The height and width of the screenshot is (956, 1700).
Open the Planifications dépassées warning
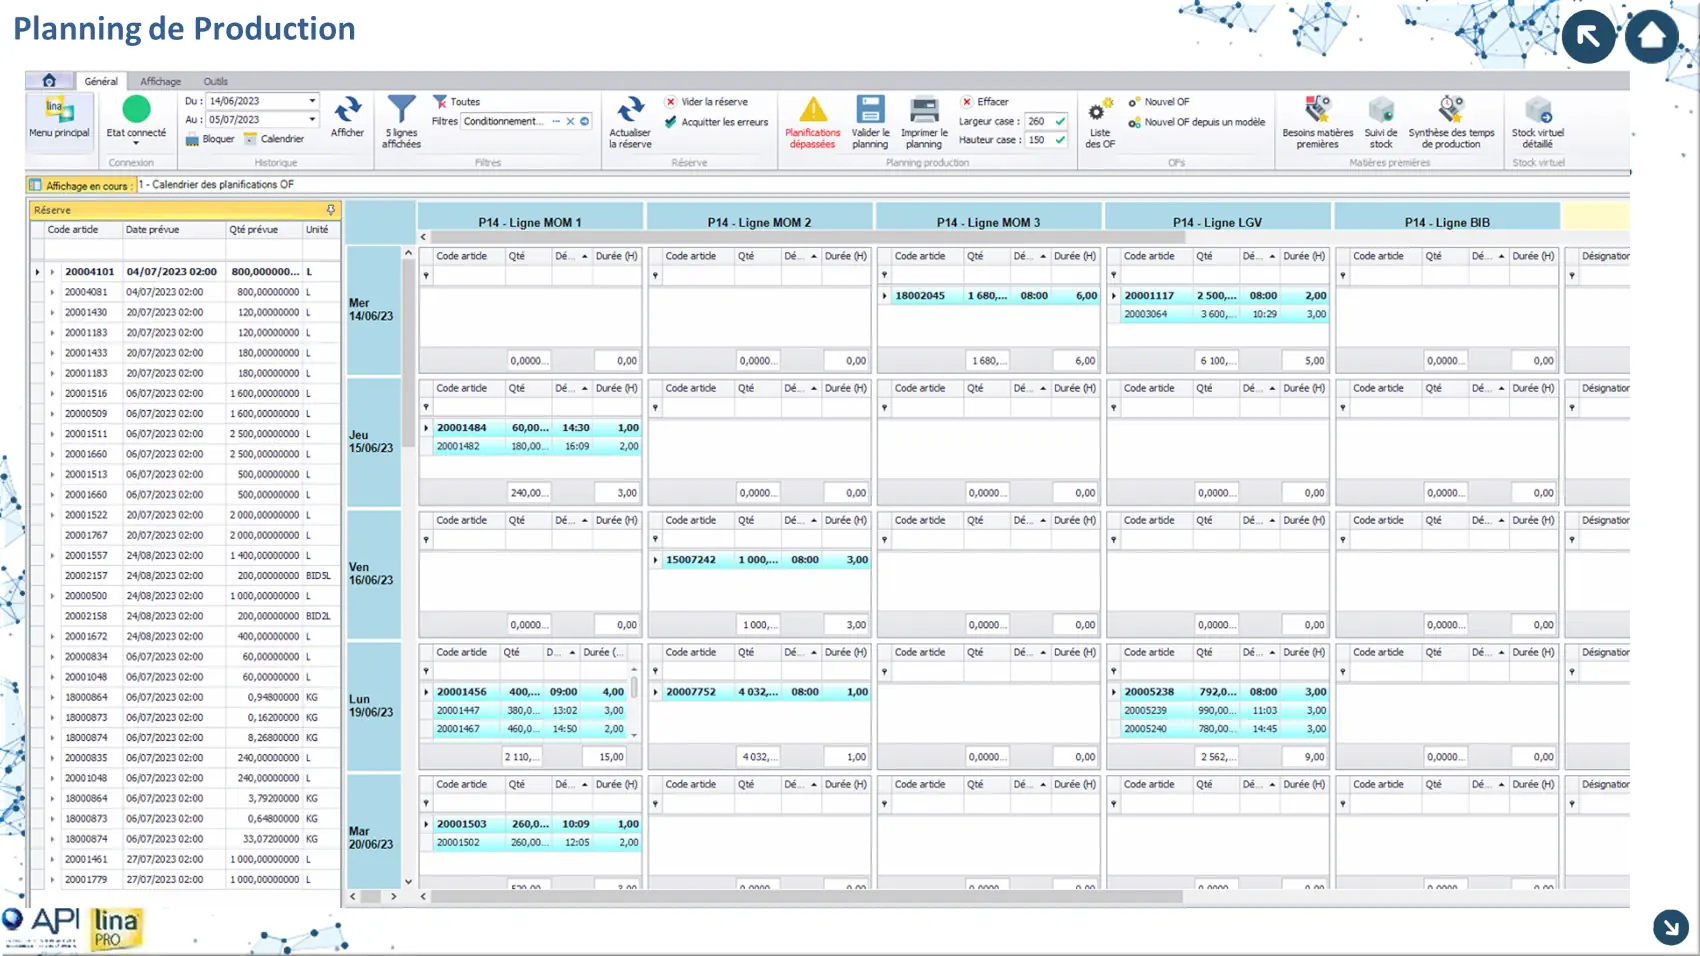point(812,112)
